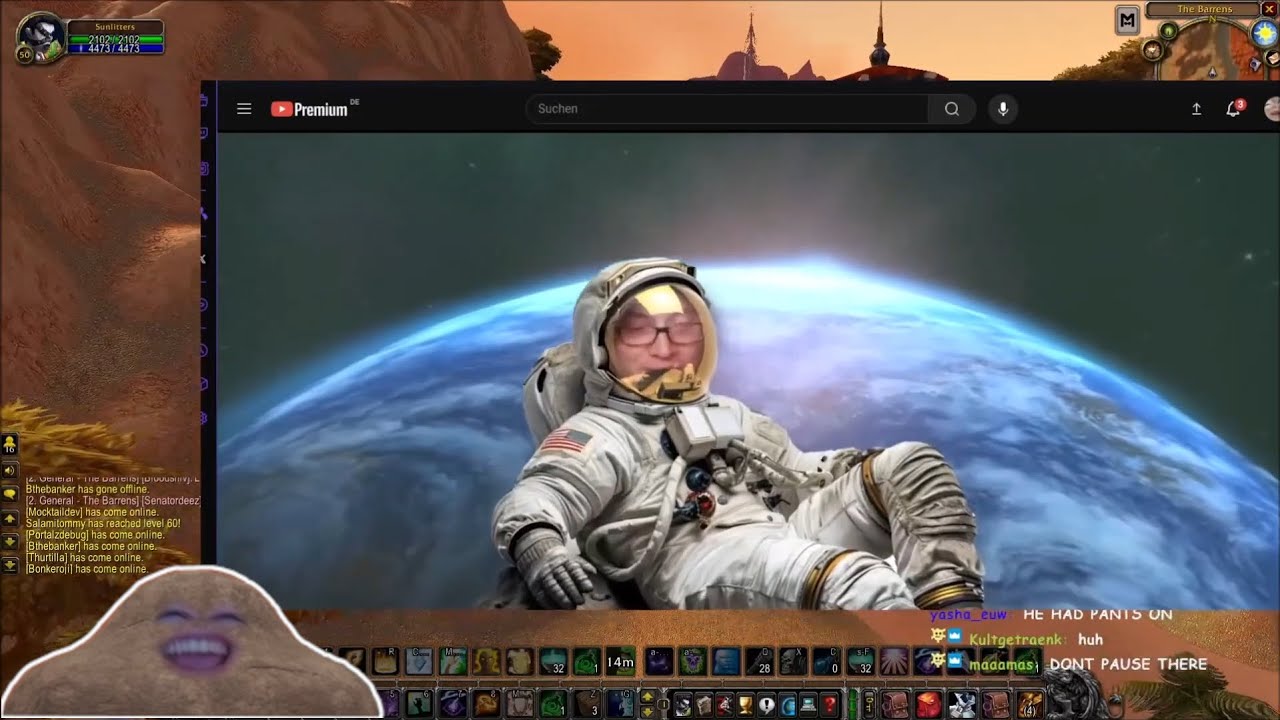Viewport: 1280px width, 720px height.
Task: Click the chat scroll-down arrow button
Action: [10, 542]
